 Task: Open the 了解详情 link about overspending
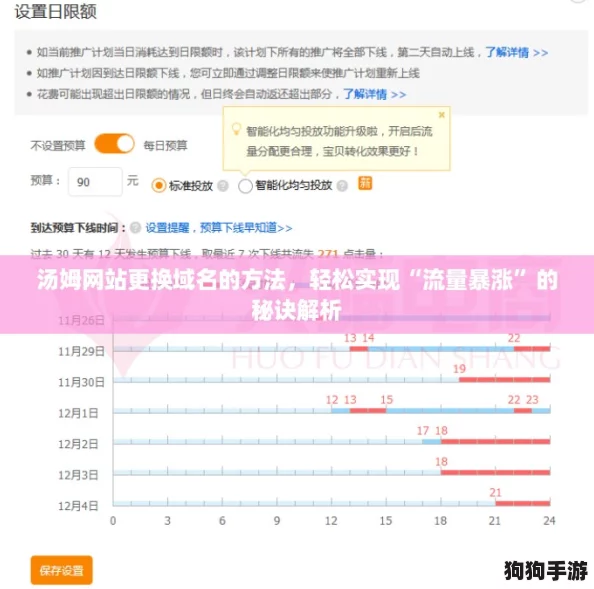coord(374,94)
